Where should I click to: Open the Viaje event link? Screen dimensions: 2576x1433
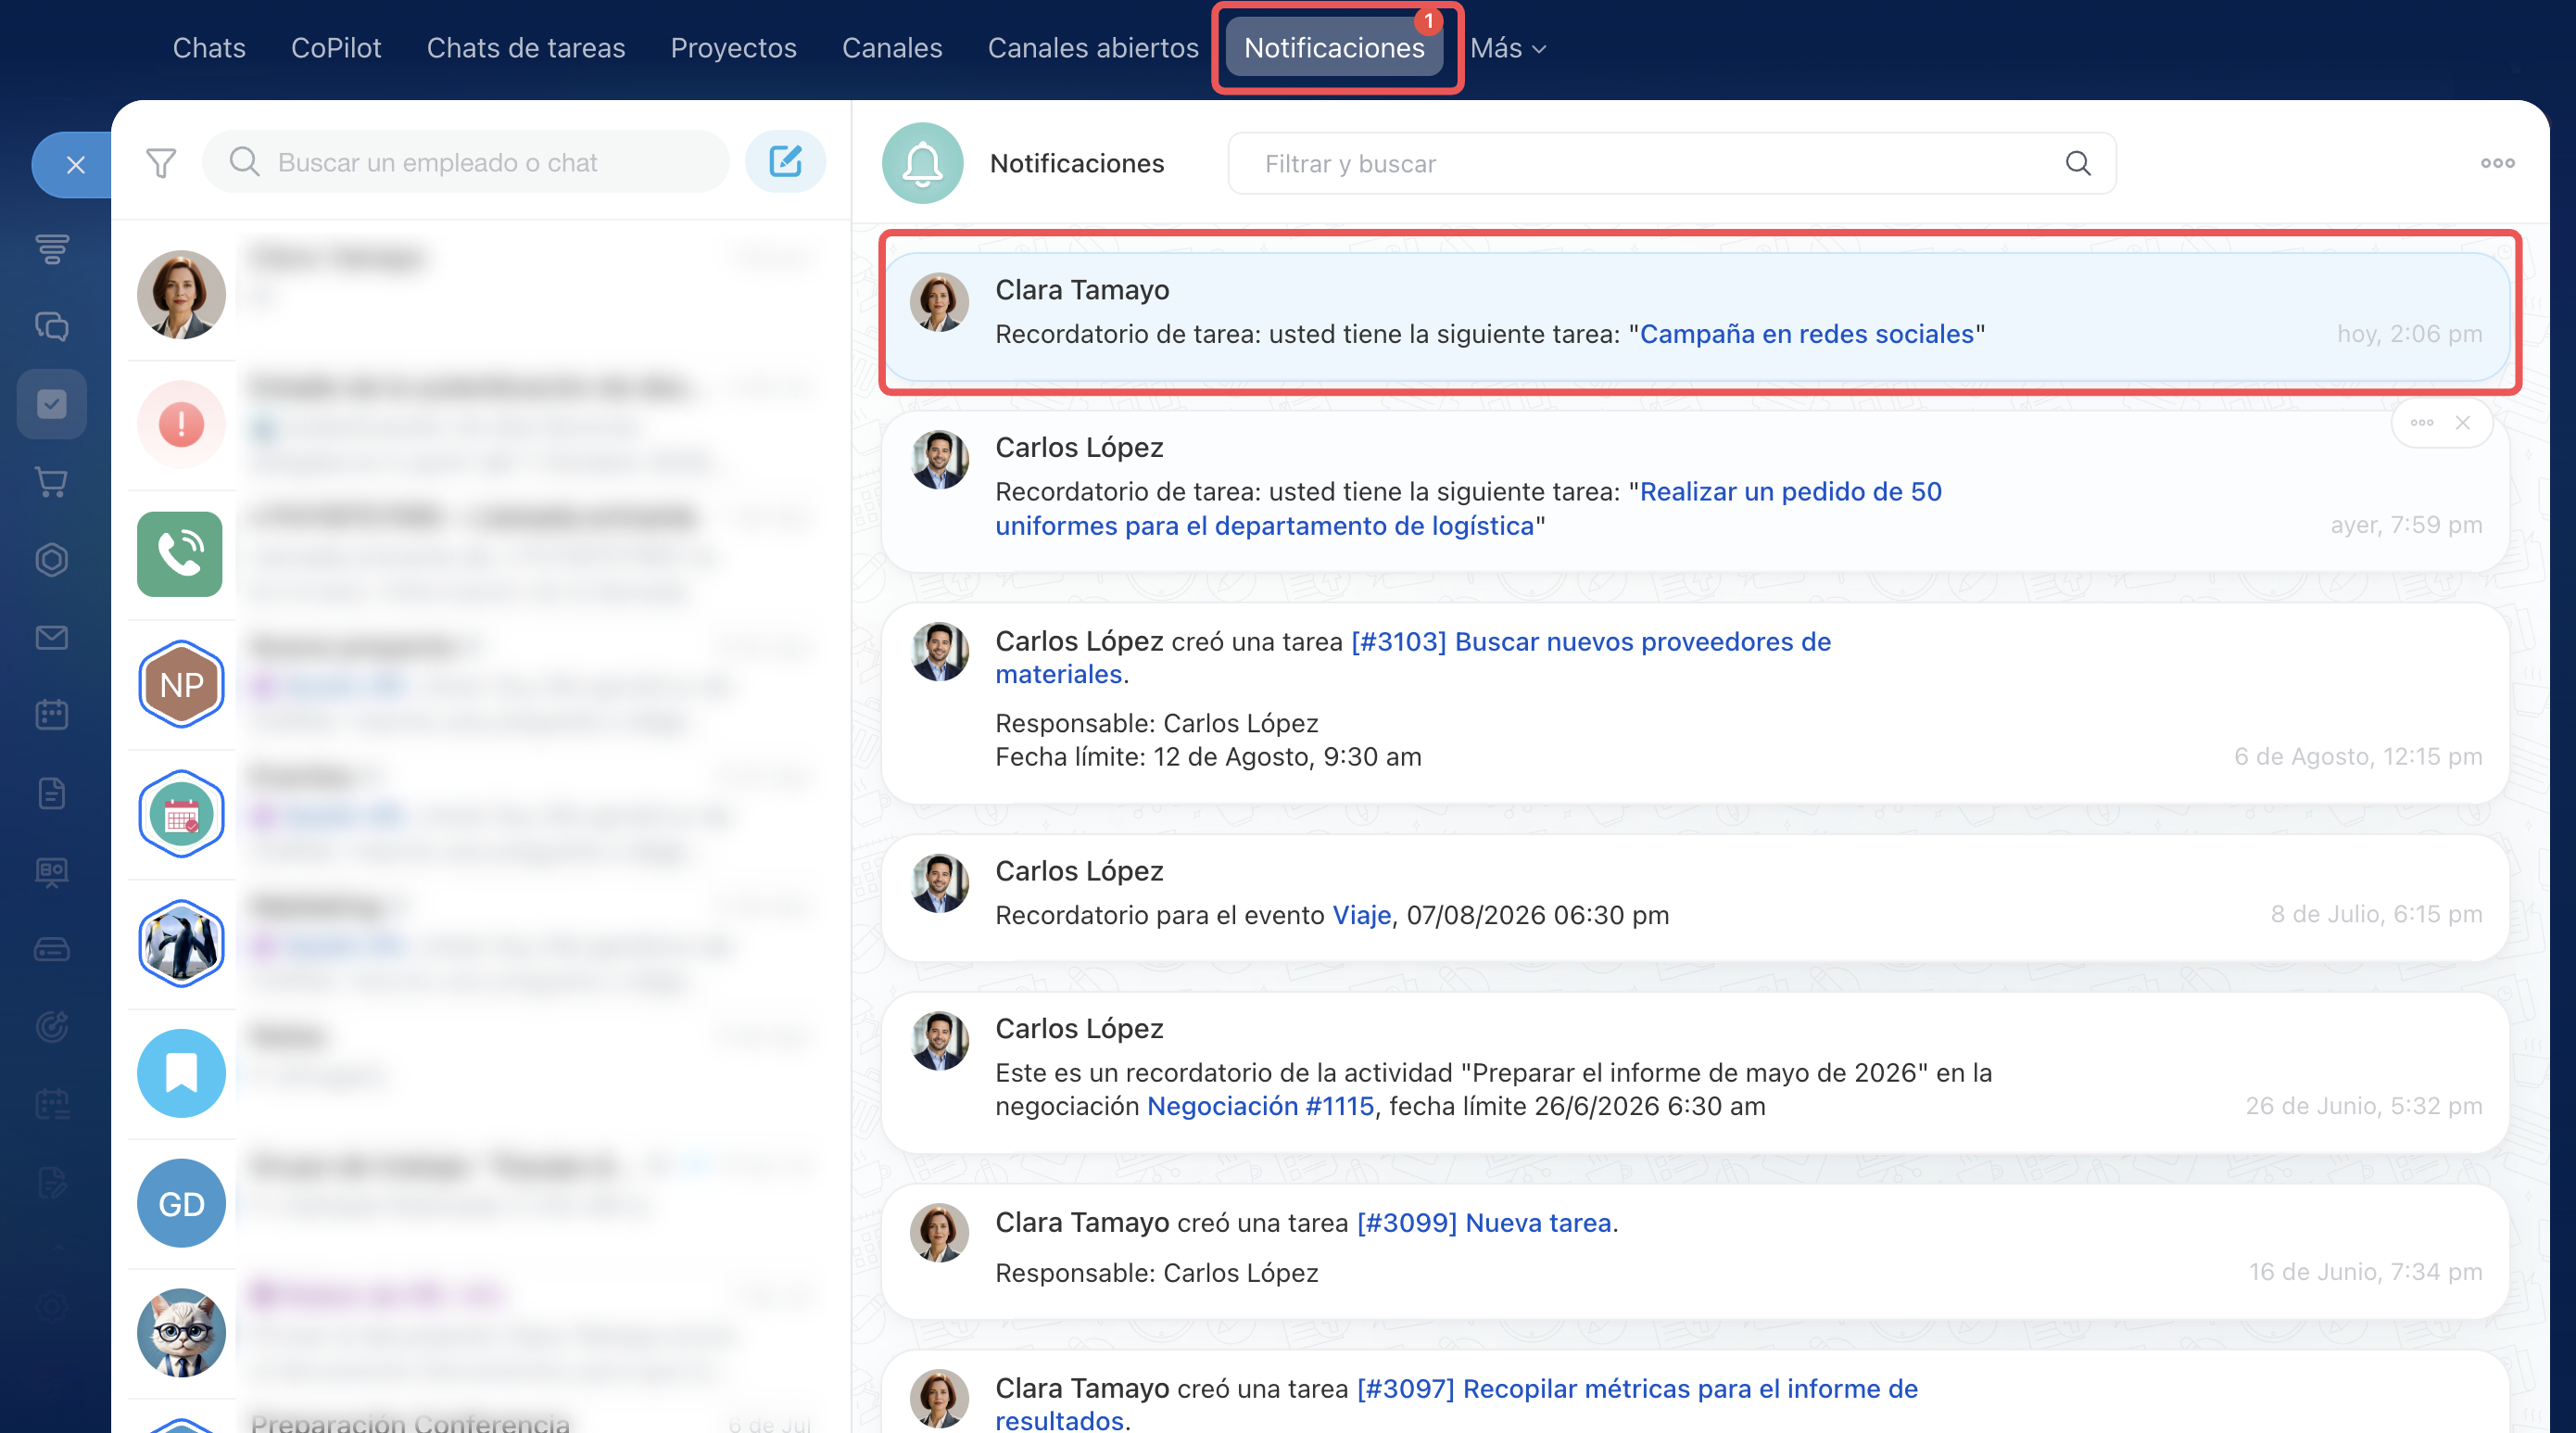click(x=1362, y=915)
